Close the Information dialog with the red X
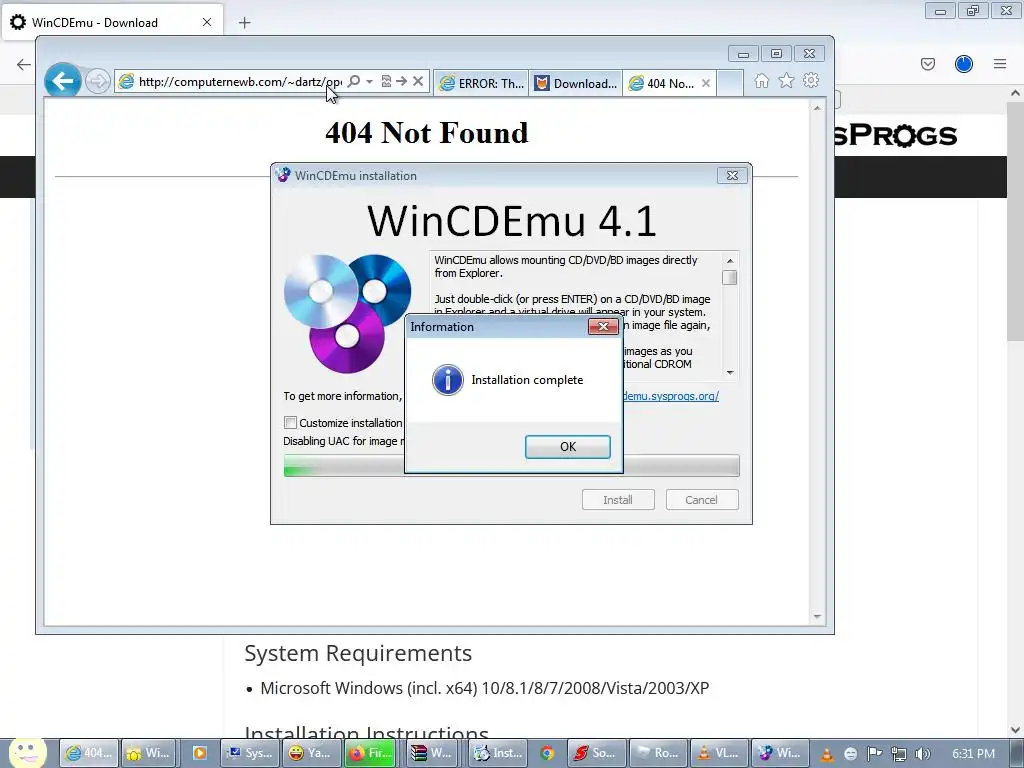Viewport: 1024px width, 768px height. coord(603,327)
